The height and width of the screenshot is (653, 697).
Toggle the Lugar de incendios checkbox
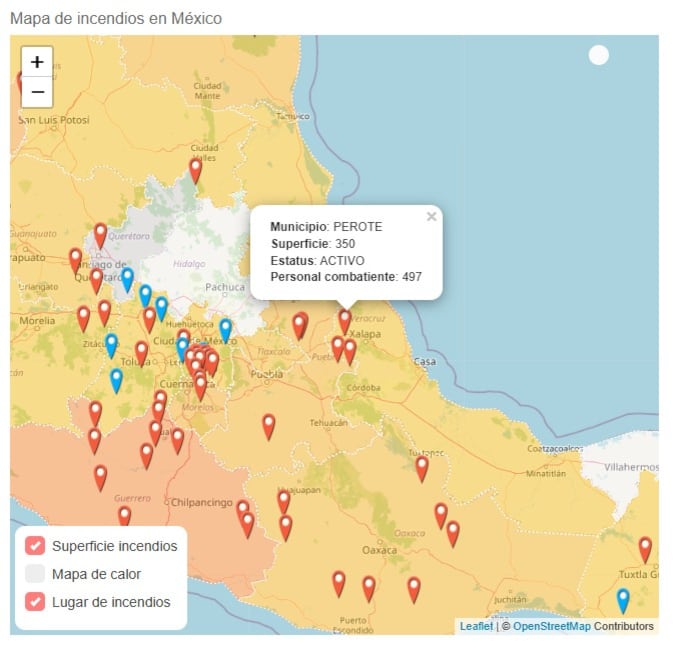[x=35, y=602]
